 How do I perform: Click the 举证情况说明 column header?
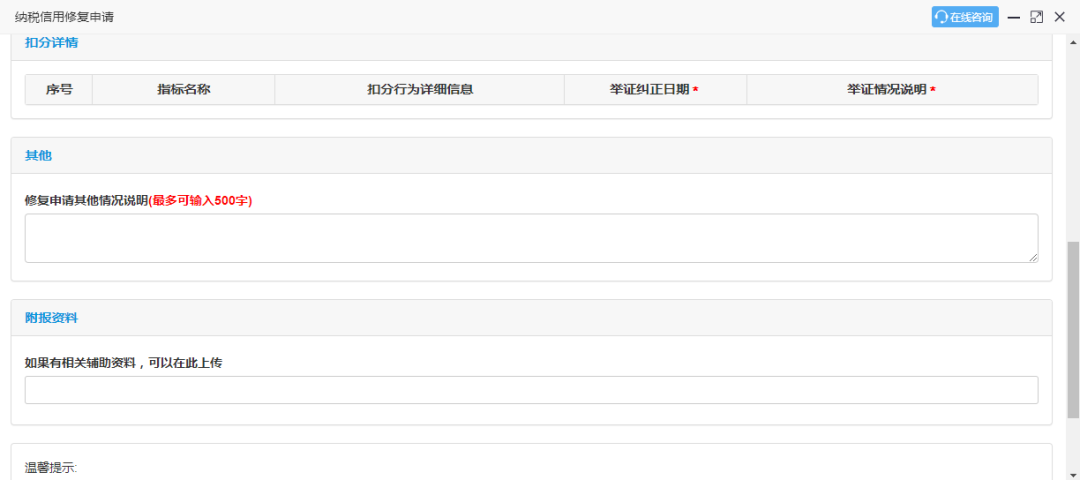[892, 90]
